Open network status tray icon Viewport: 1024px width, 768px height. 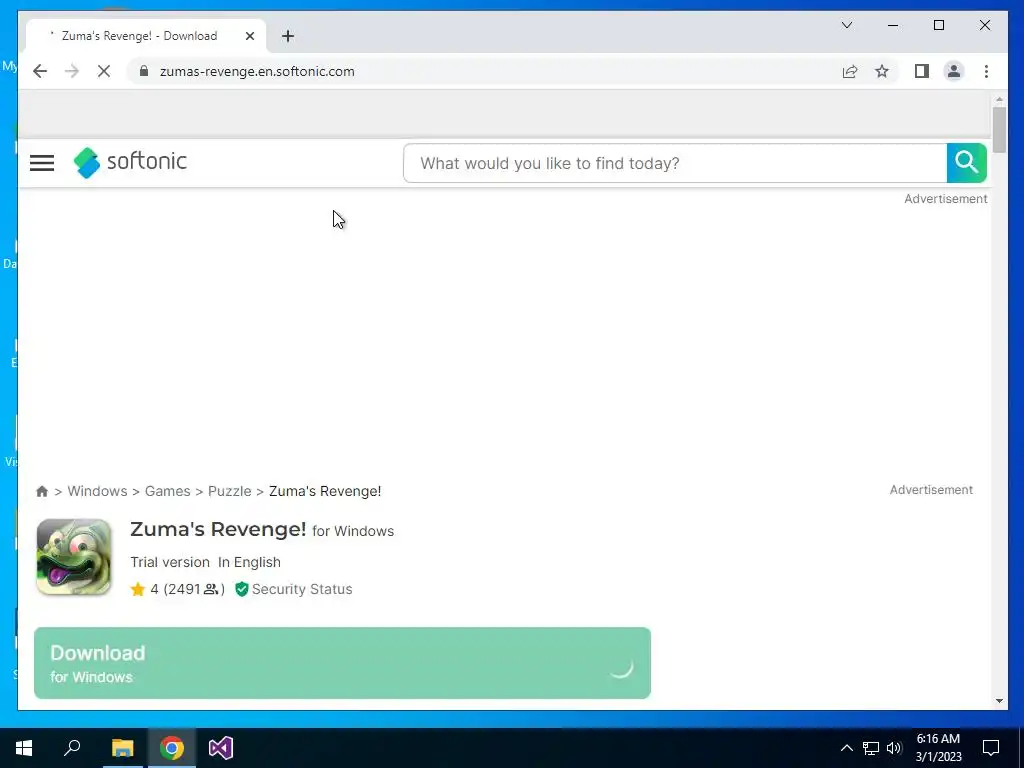pos(871,748)
